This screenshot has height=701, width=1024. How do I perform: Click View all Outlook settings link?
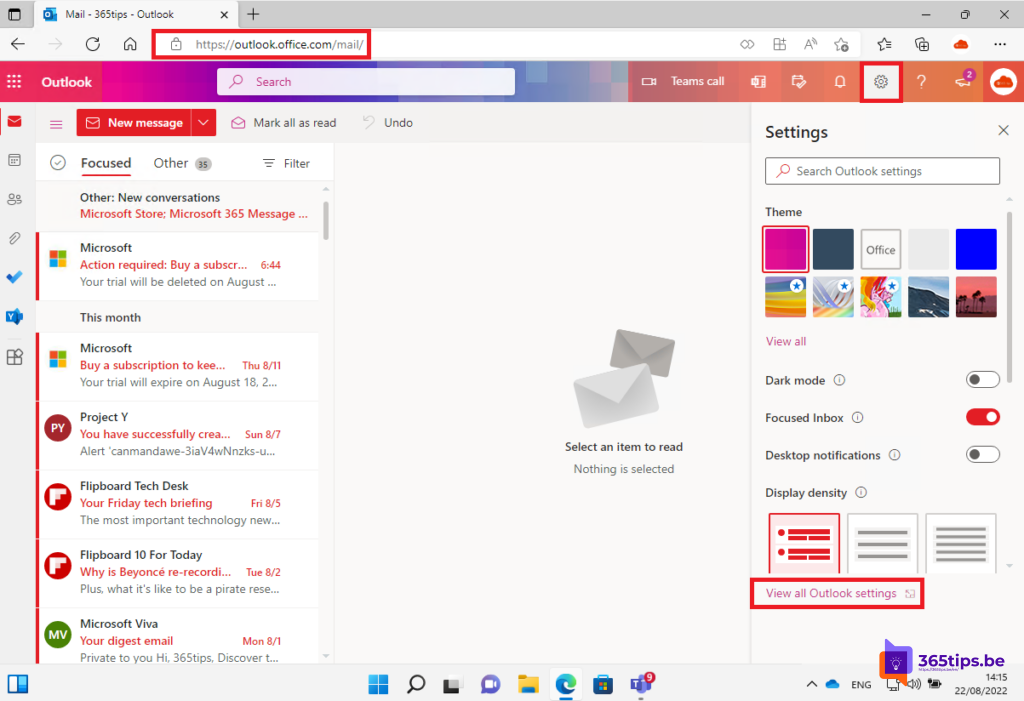click(831, 593)
